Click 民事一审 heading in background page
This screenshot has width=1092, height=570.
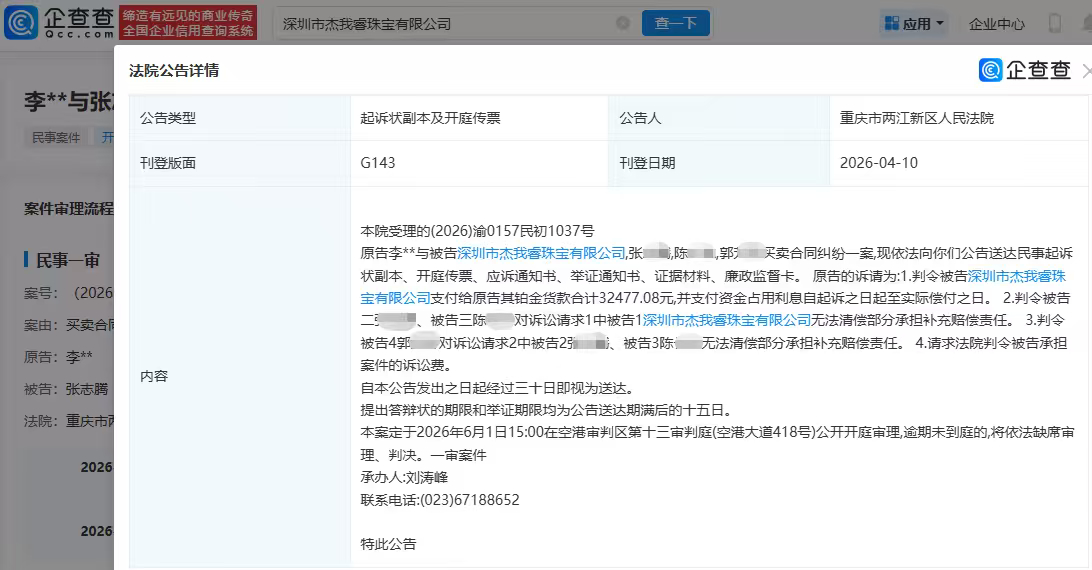coord(68,261)
